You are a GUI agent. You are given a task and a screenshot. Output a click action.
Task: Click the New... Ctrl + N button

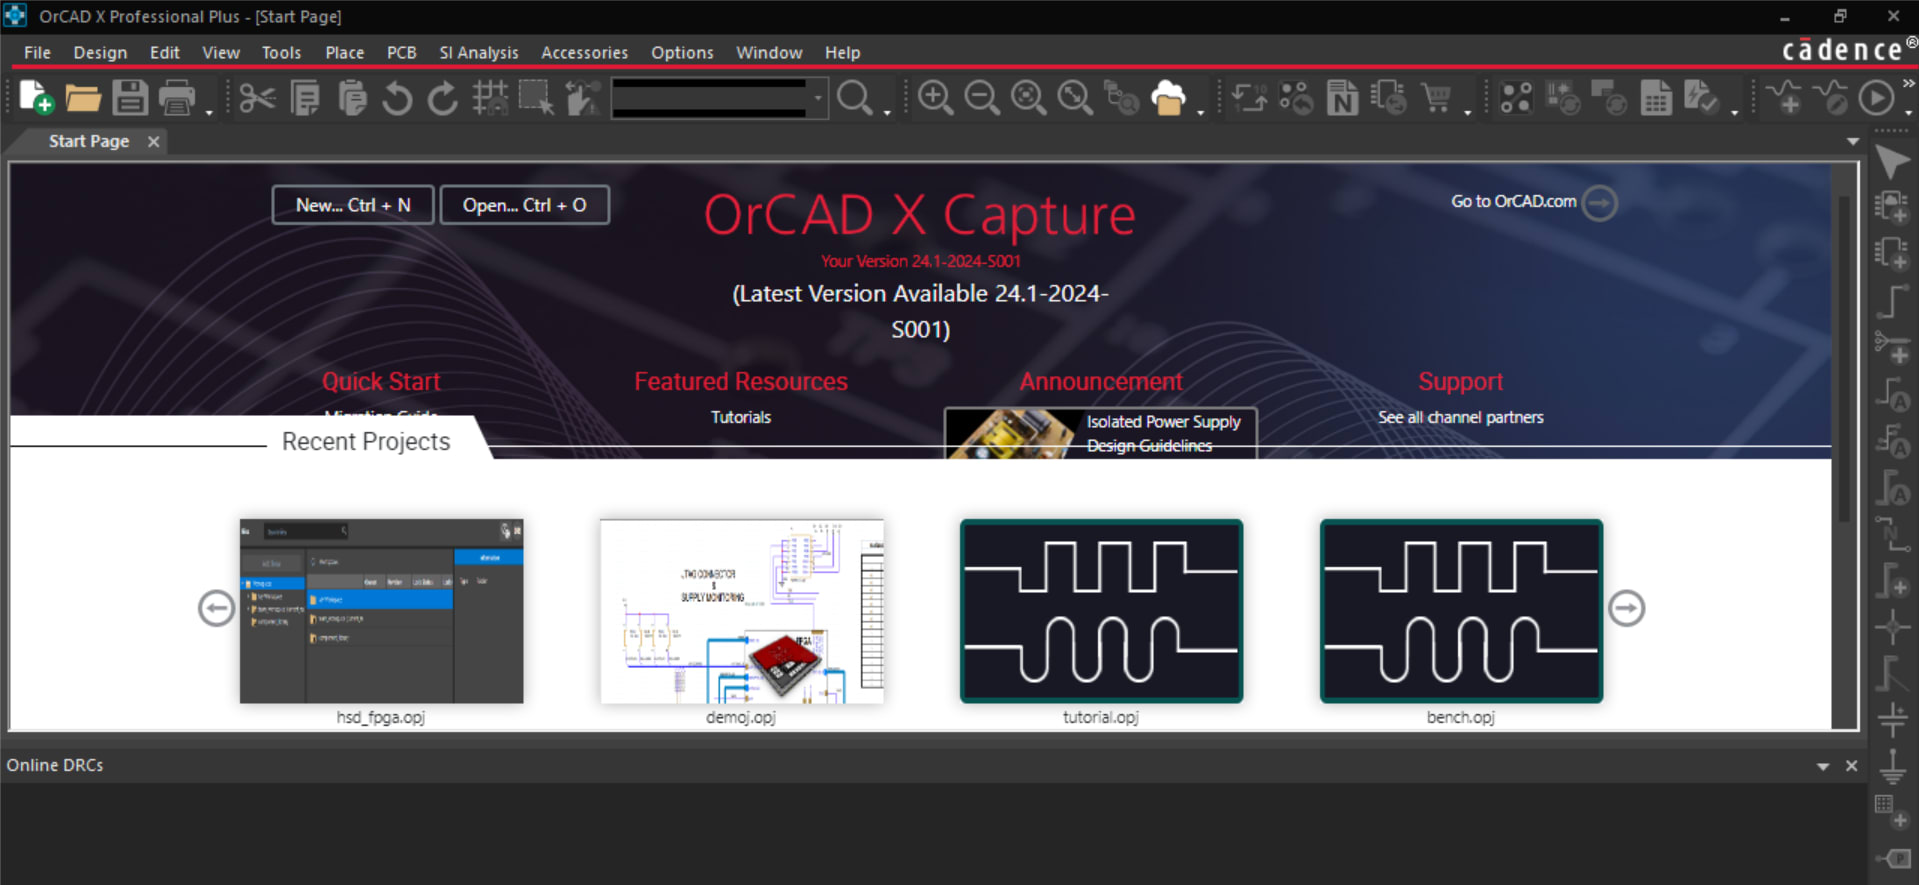[353, 205]
